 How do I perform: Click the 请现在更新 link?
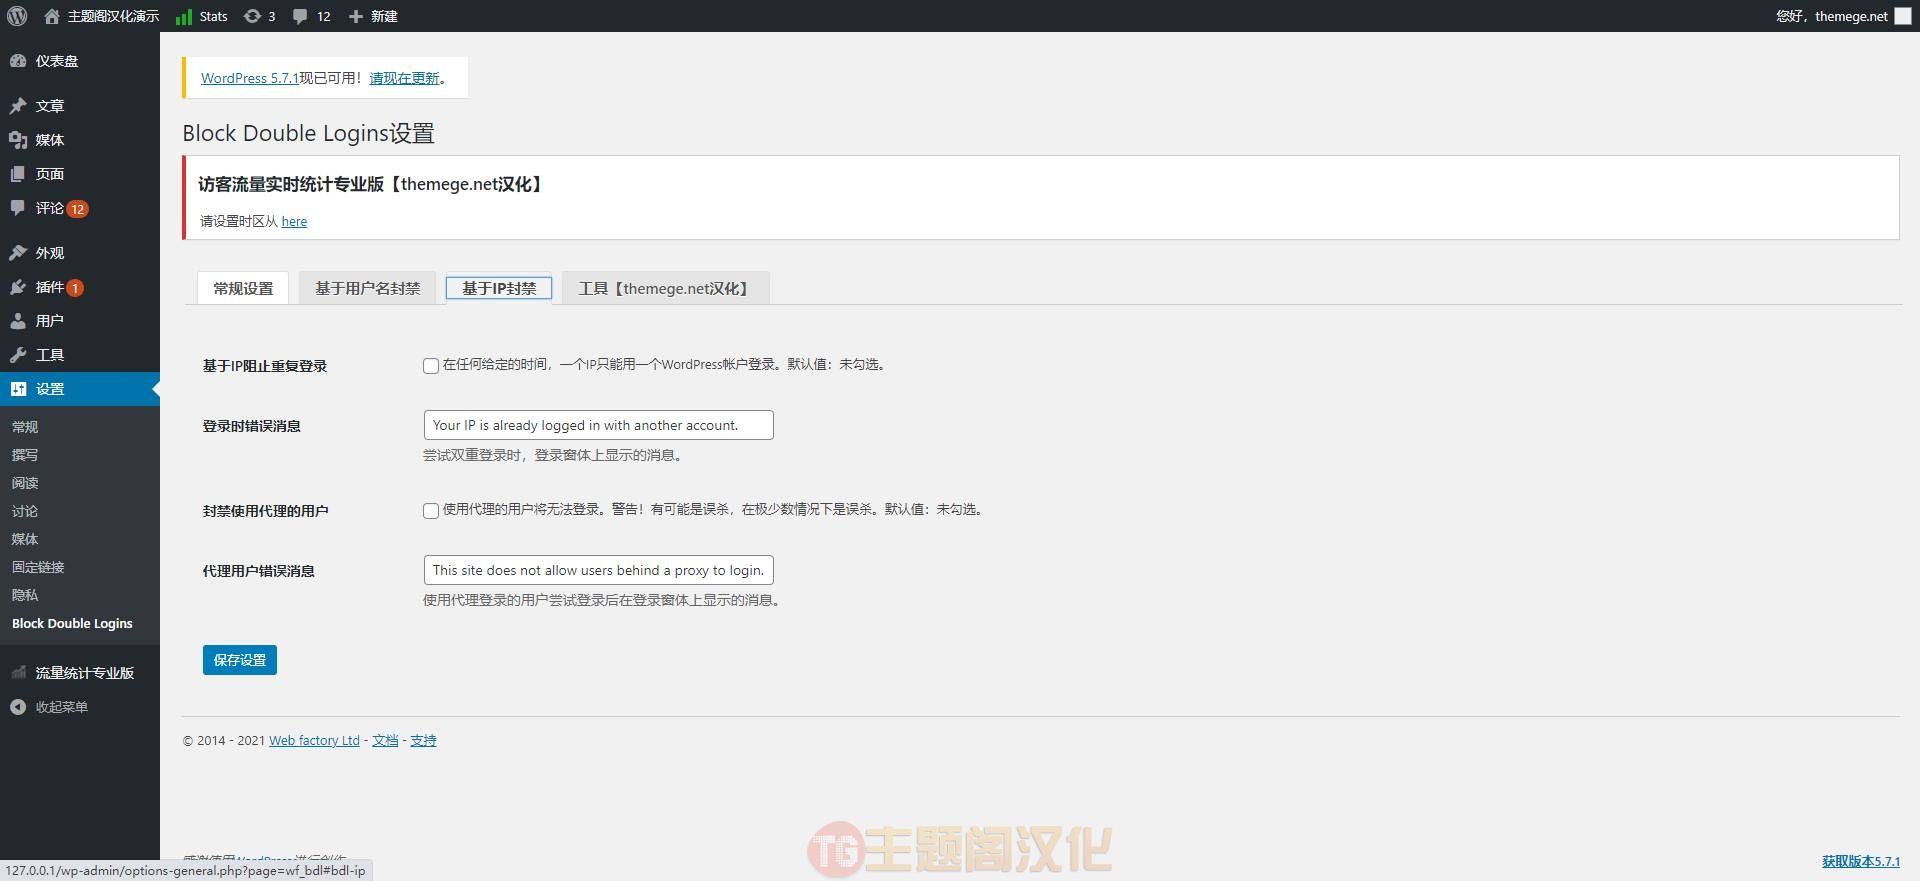(x=405, y=78)
